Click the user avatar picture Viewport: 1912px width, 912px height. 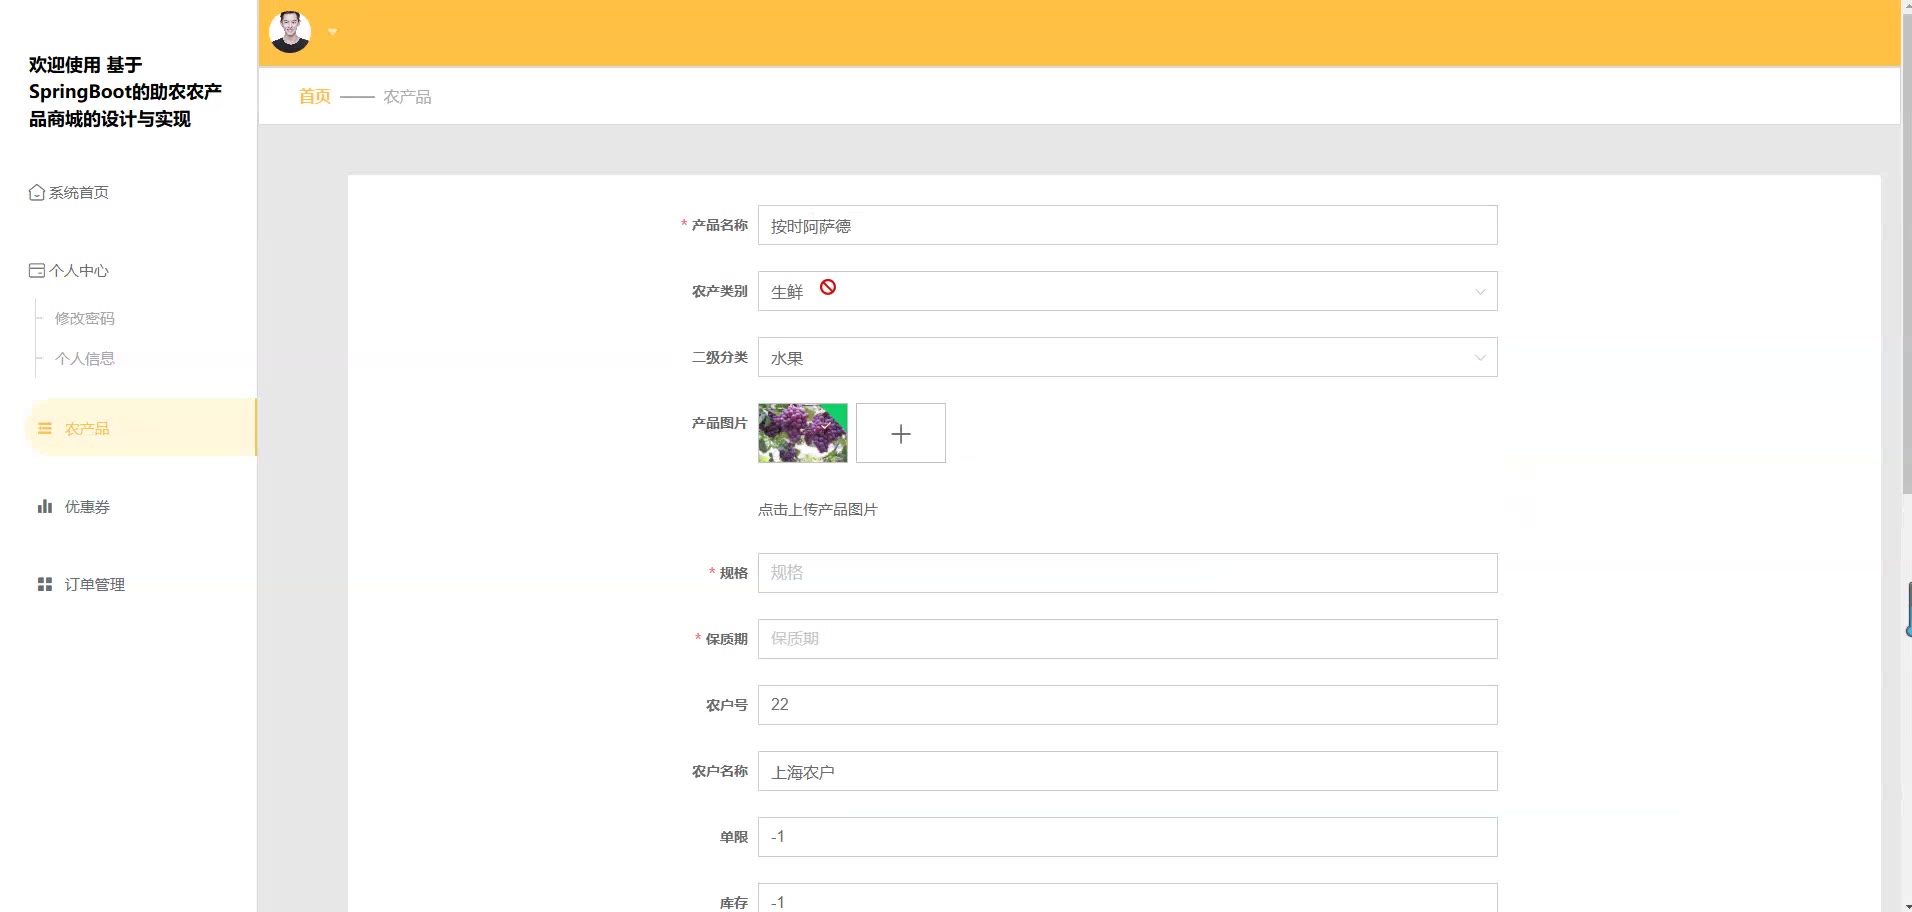(x=290, y=32)
